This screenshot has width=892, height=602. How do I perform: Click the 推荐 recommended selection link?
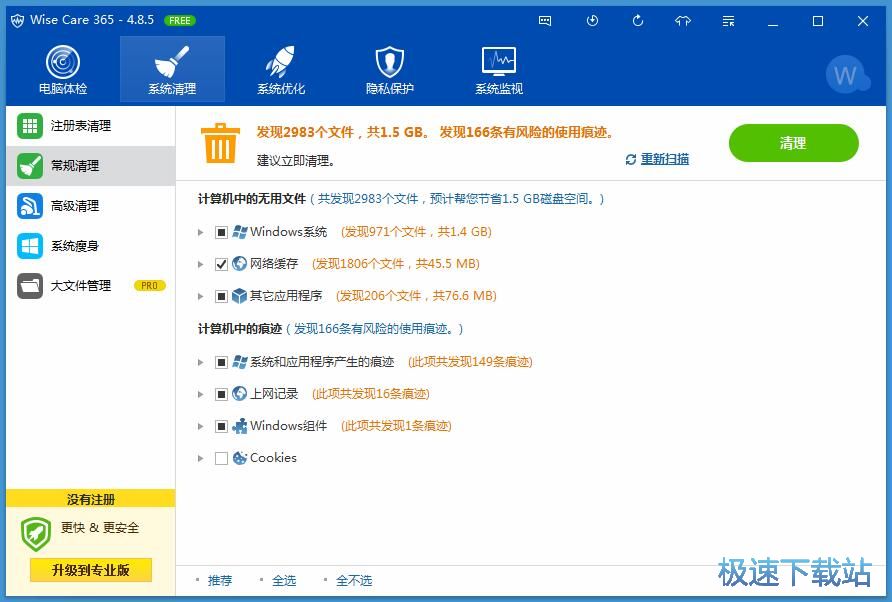[220, 580]
